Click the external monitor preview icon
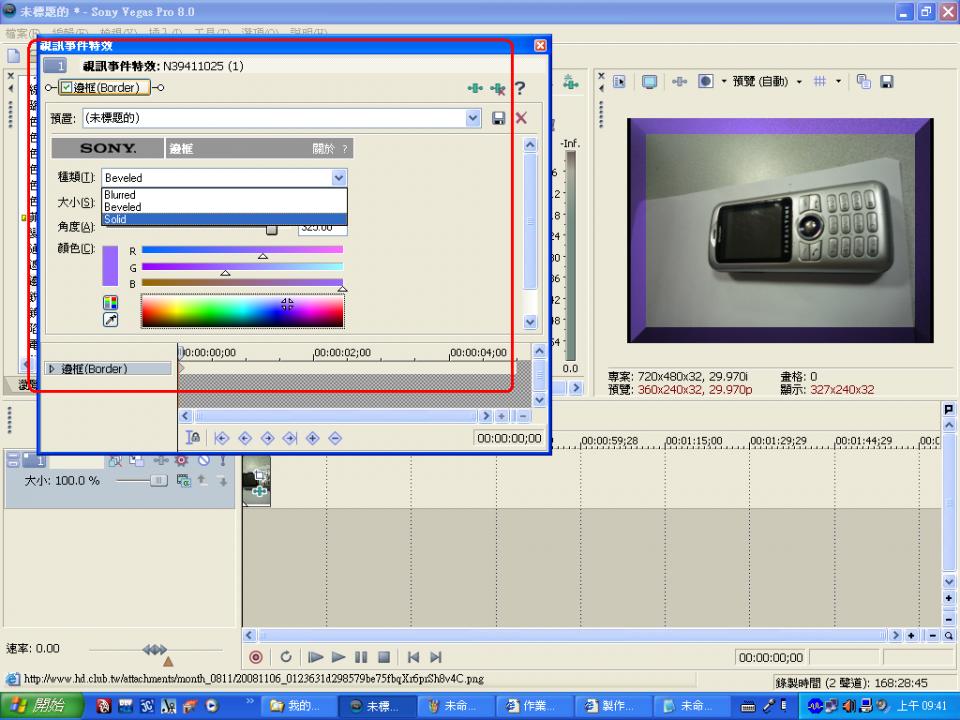Screen dimensions: 960x720 (x=649, y=82)
